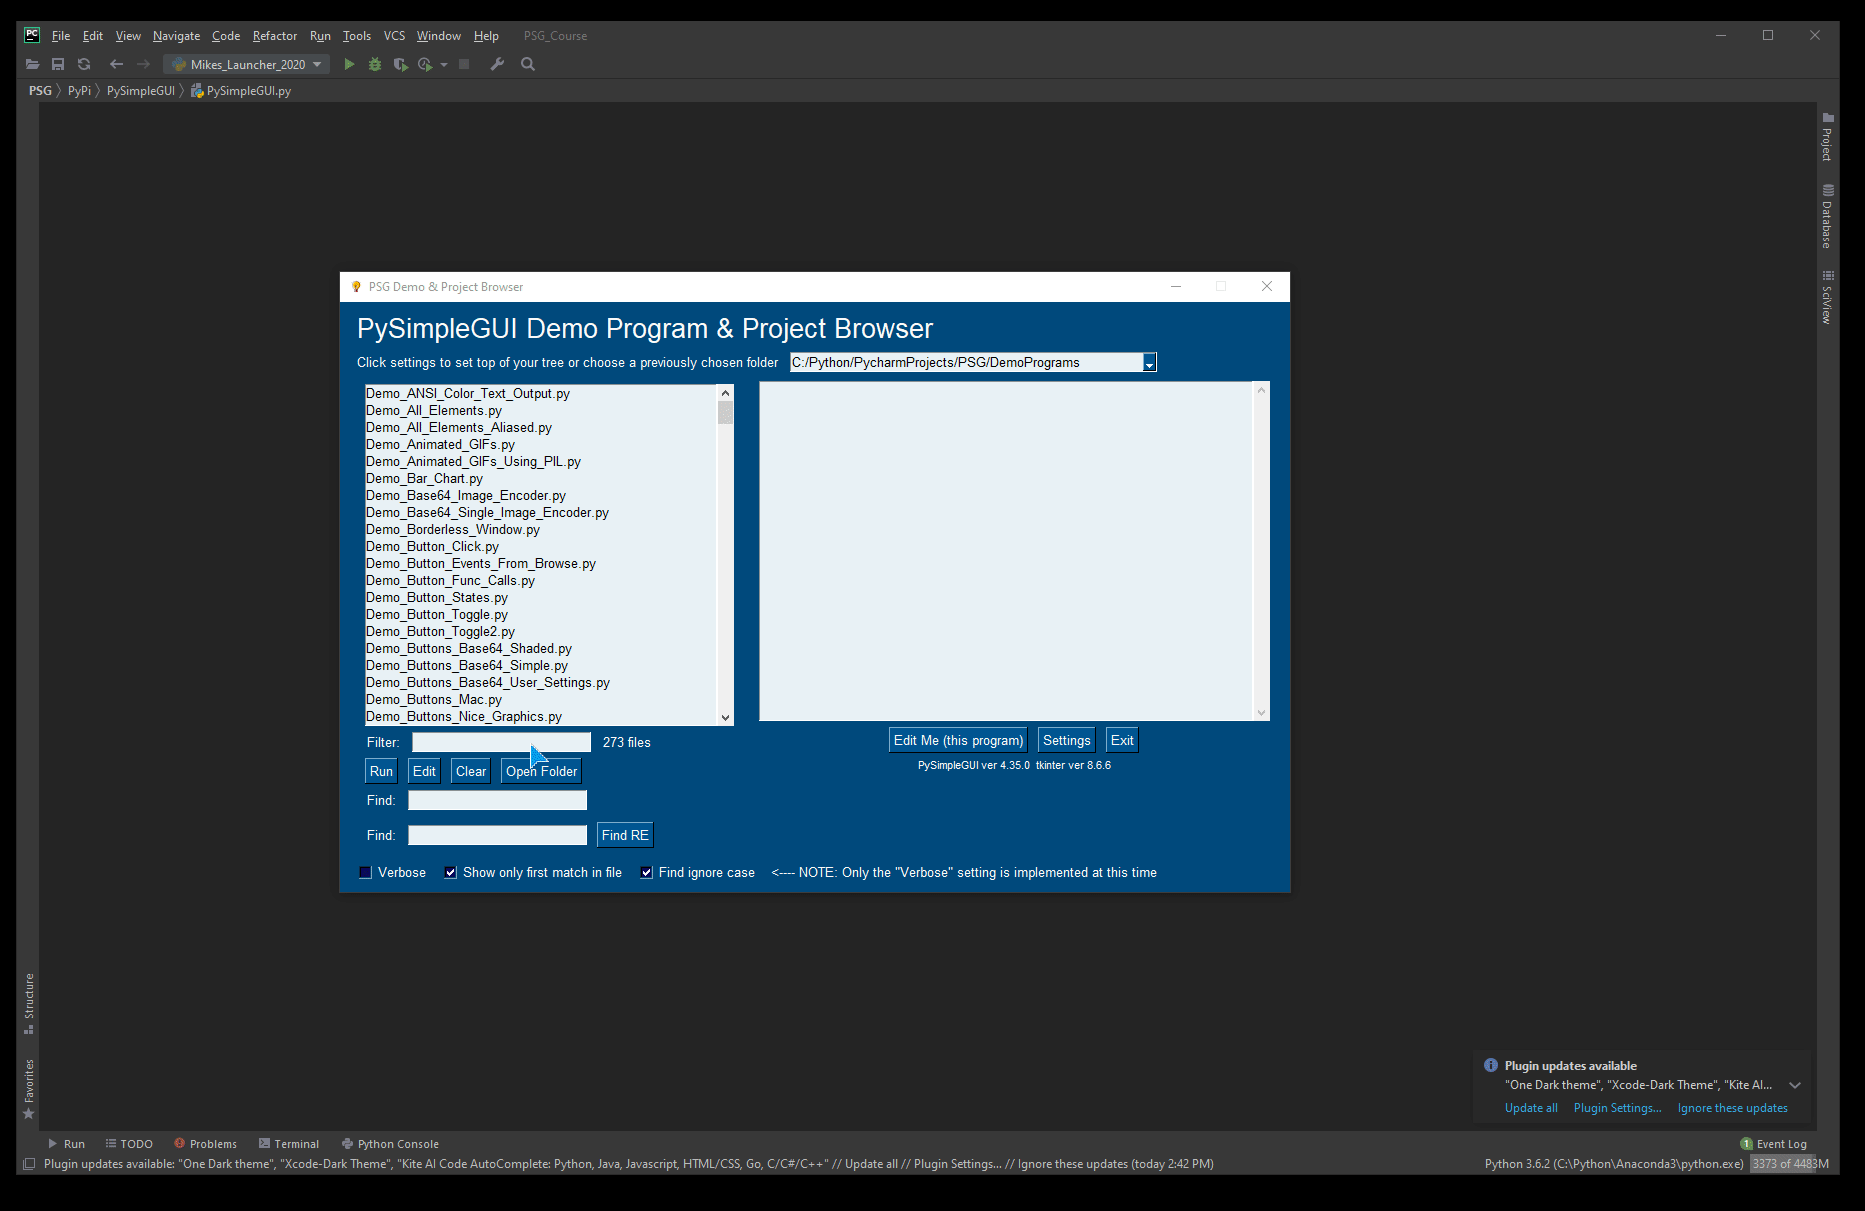Click the Find RE button

coord(625,836)
